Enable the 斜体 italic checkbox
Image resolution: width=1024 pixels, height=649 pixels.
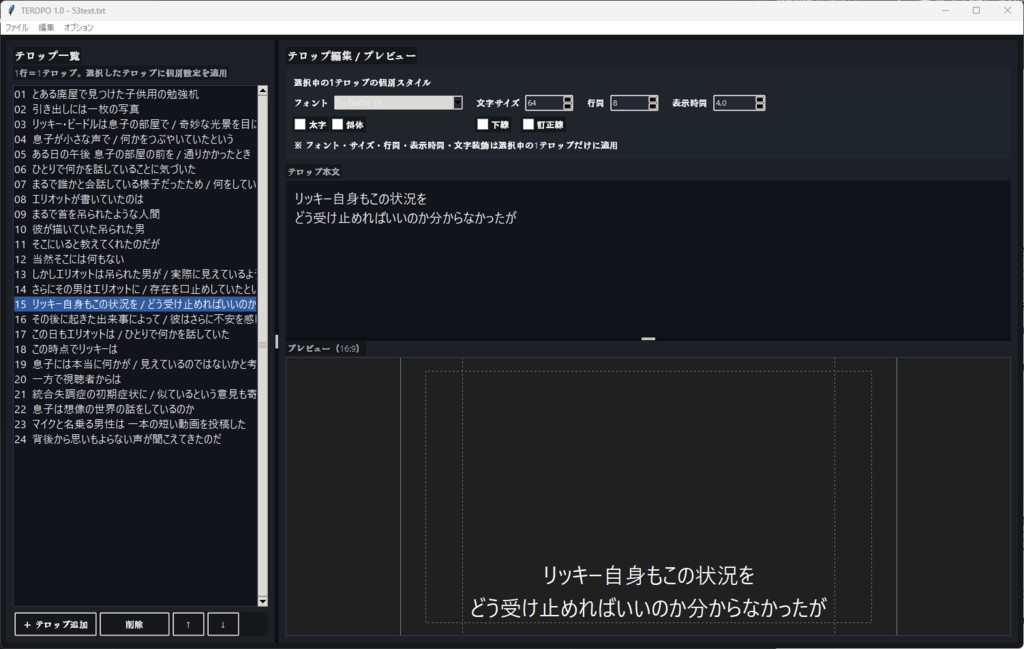pyautogui.click(x=337, y=124)
